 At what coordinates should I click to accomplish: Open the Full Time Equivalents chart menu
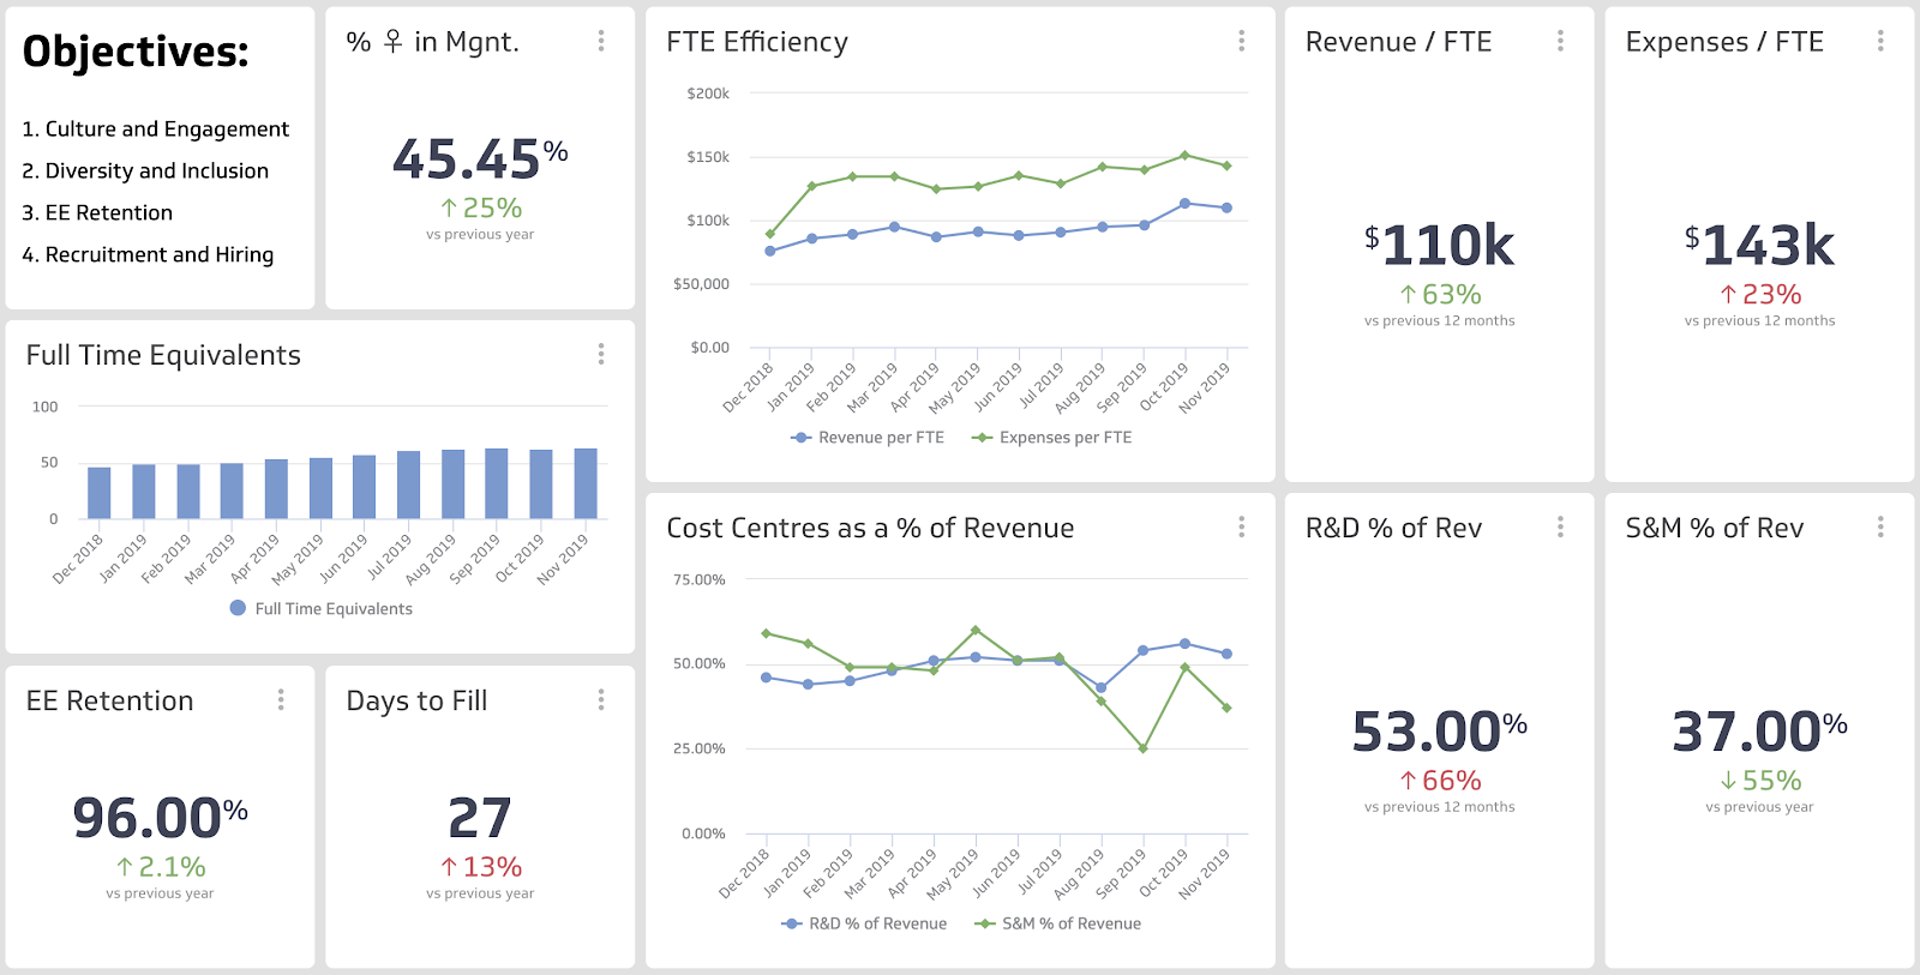tap(601, 354)
